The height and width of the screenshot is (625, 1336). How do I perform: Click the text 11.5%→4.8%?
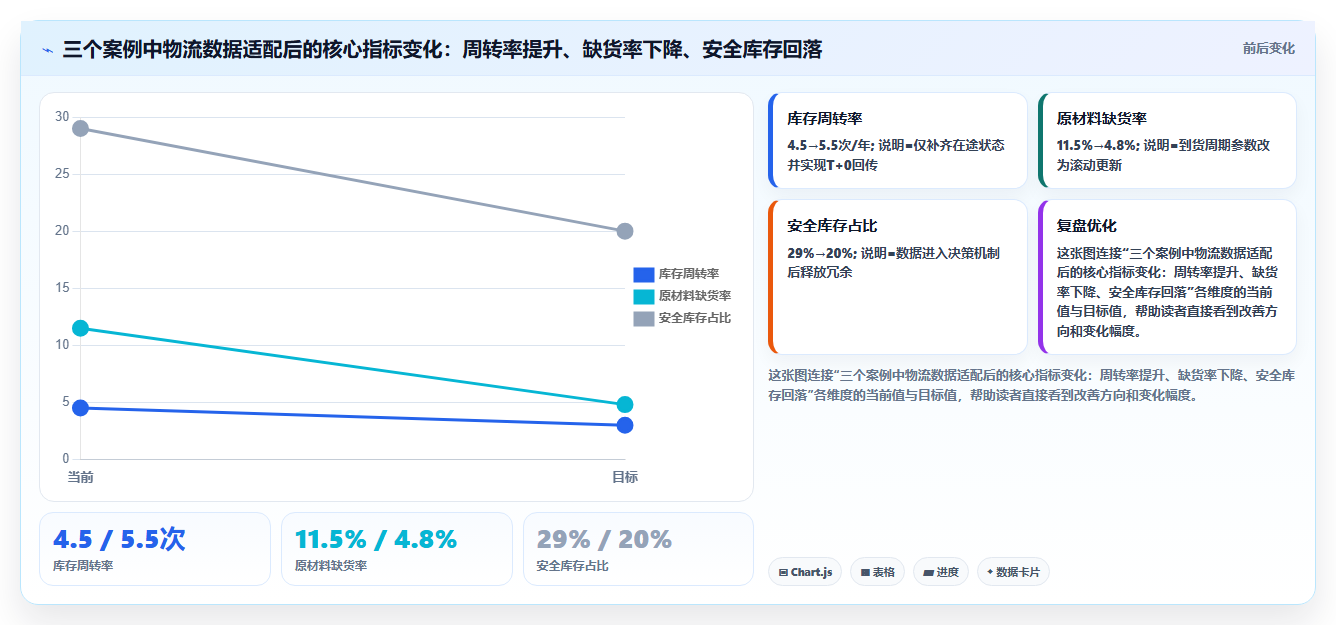pyautogui.click(x=1097, y=145)
